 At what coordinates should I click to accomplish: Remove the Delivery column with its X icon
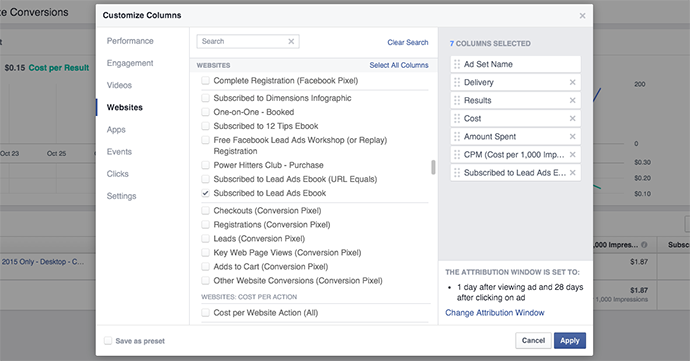point(573,82)
